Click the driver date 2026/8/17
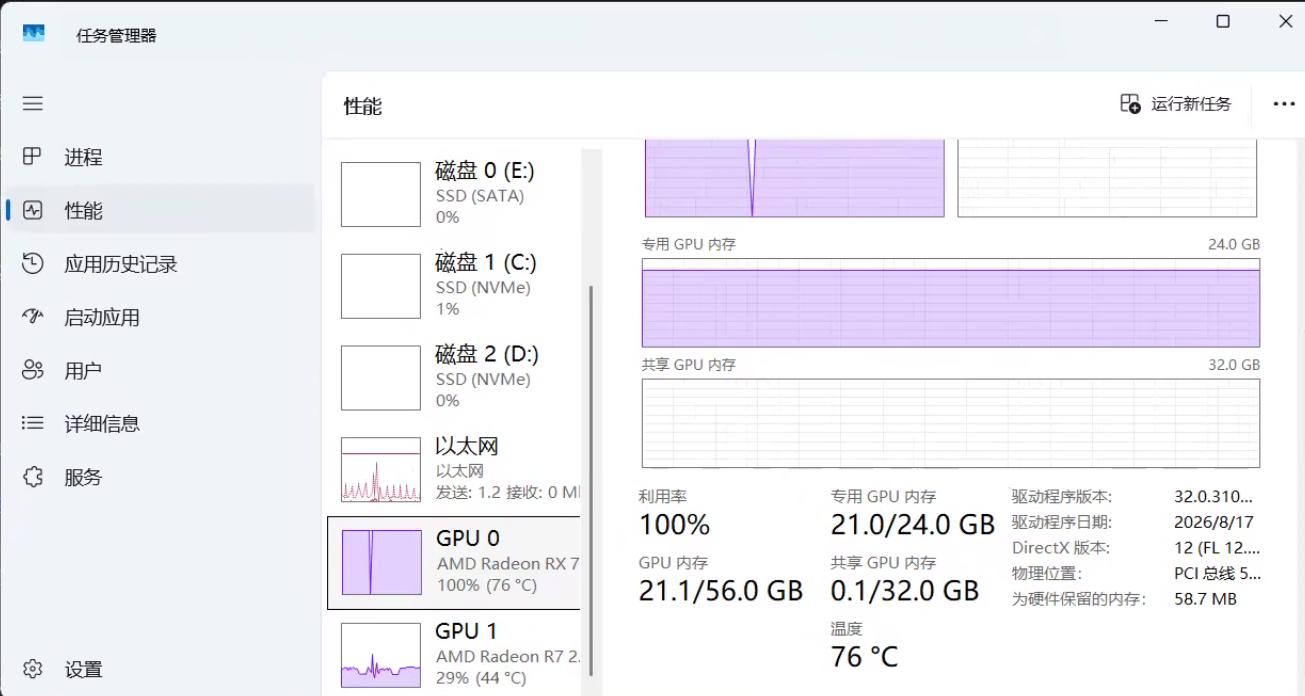The height and width of the screenshot is (696, 1305). click(x=1214, y=522)
